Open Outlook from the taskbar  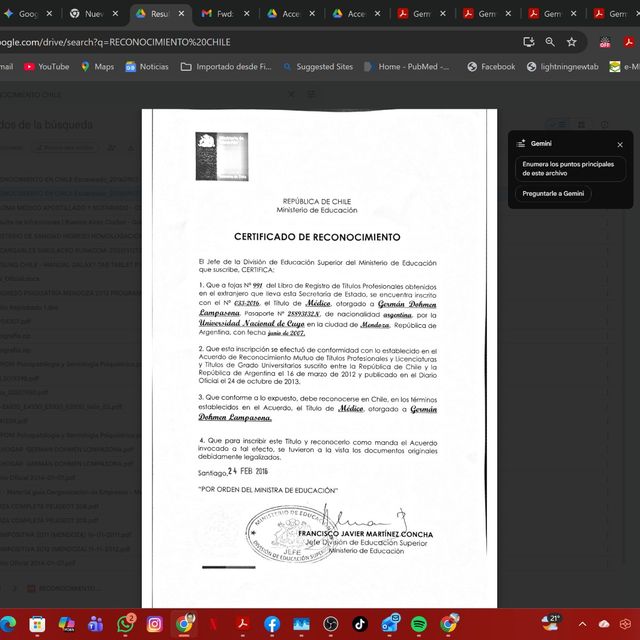point(389,623)
